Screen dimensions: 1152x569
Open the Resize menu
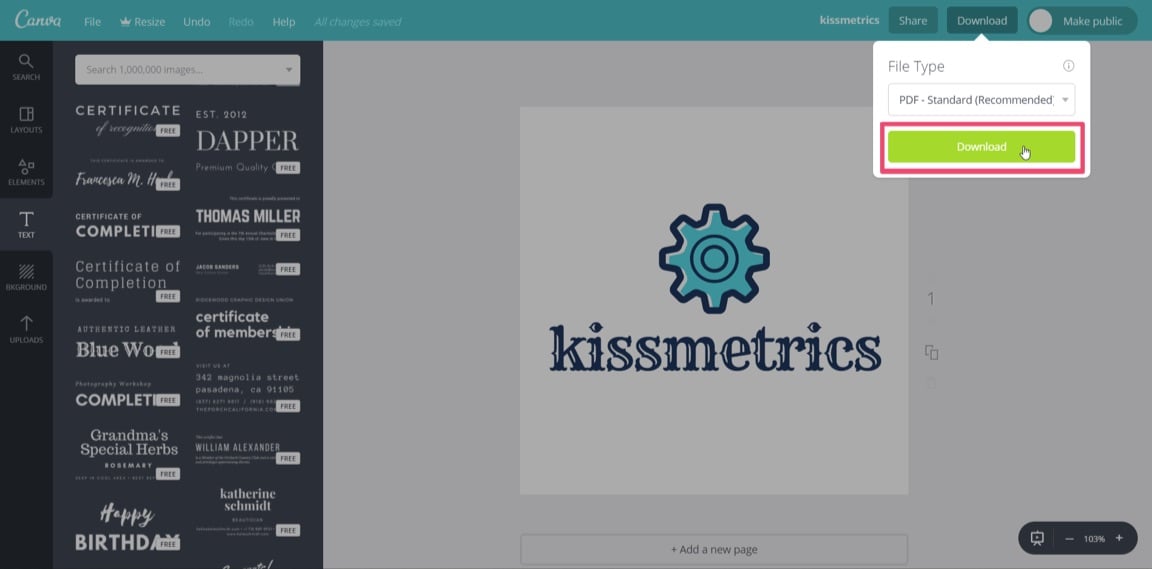pos(143,21)
